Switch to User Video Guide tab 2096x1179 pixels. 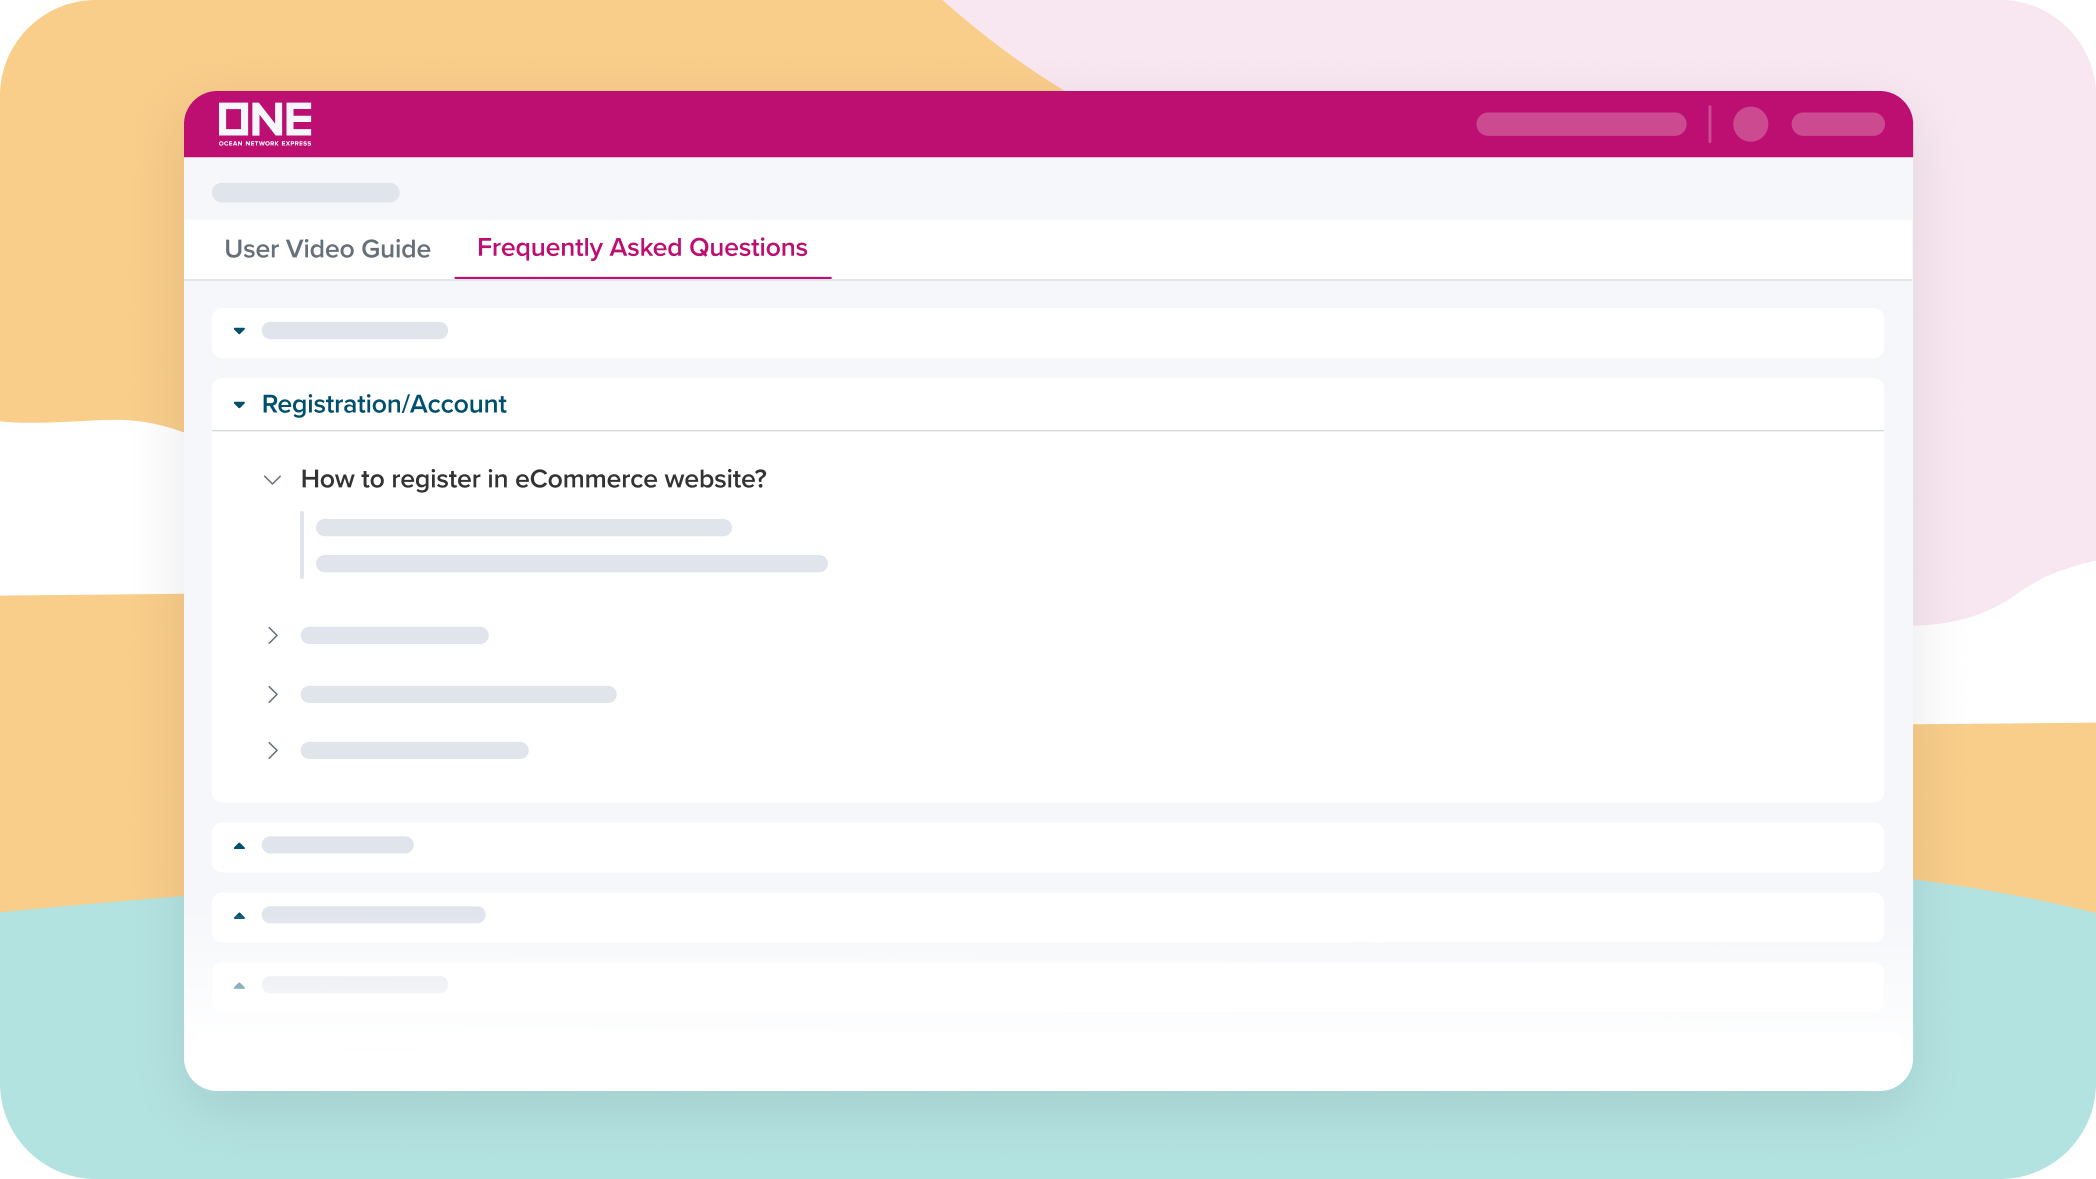[x=327, y=249]
